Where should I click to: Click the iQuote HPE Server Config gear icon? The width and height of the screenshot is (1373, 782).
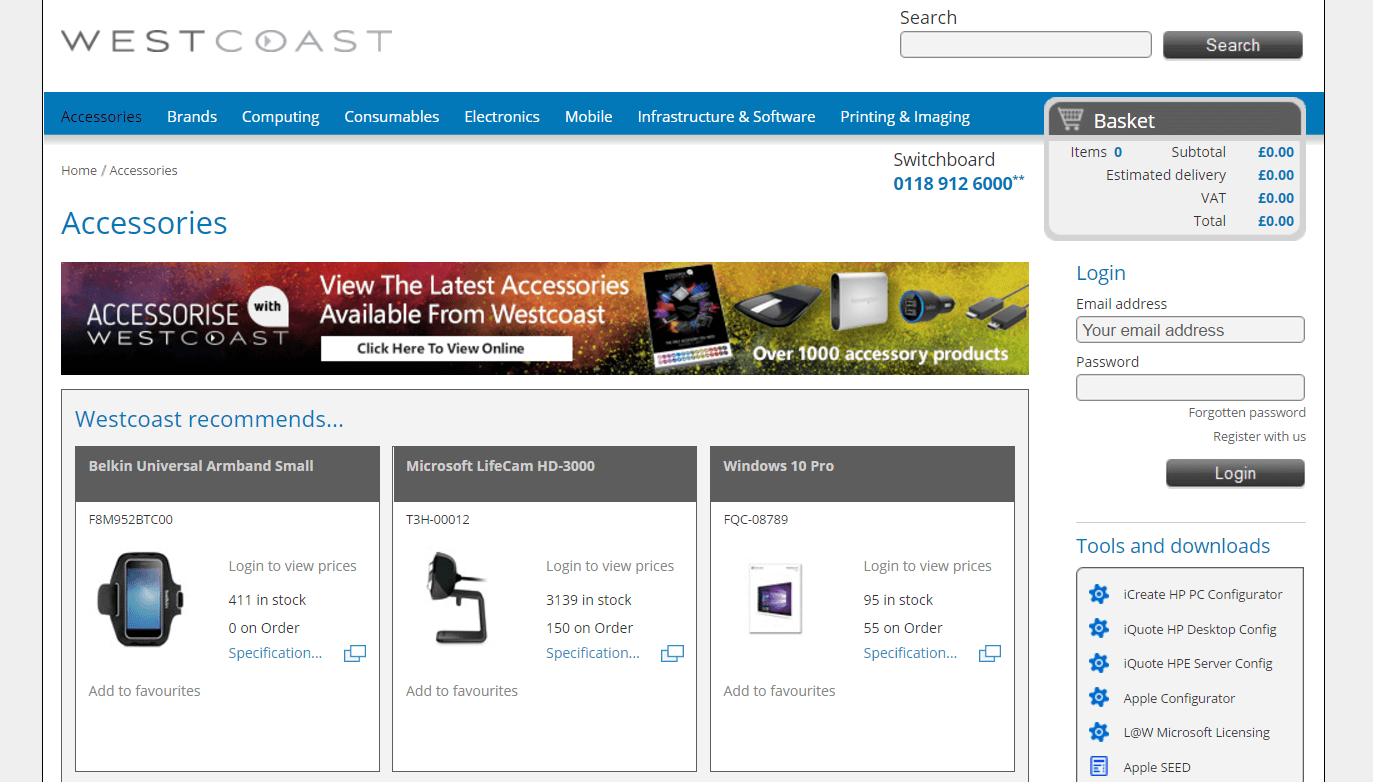coord(1098,663)
